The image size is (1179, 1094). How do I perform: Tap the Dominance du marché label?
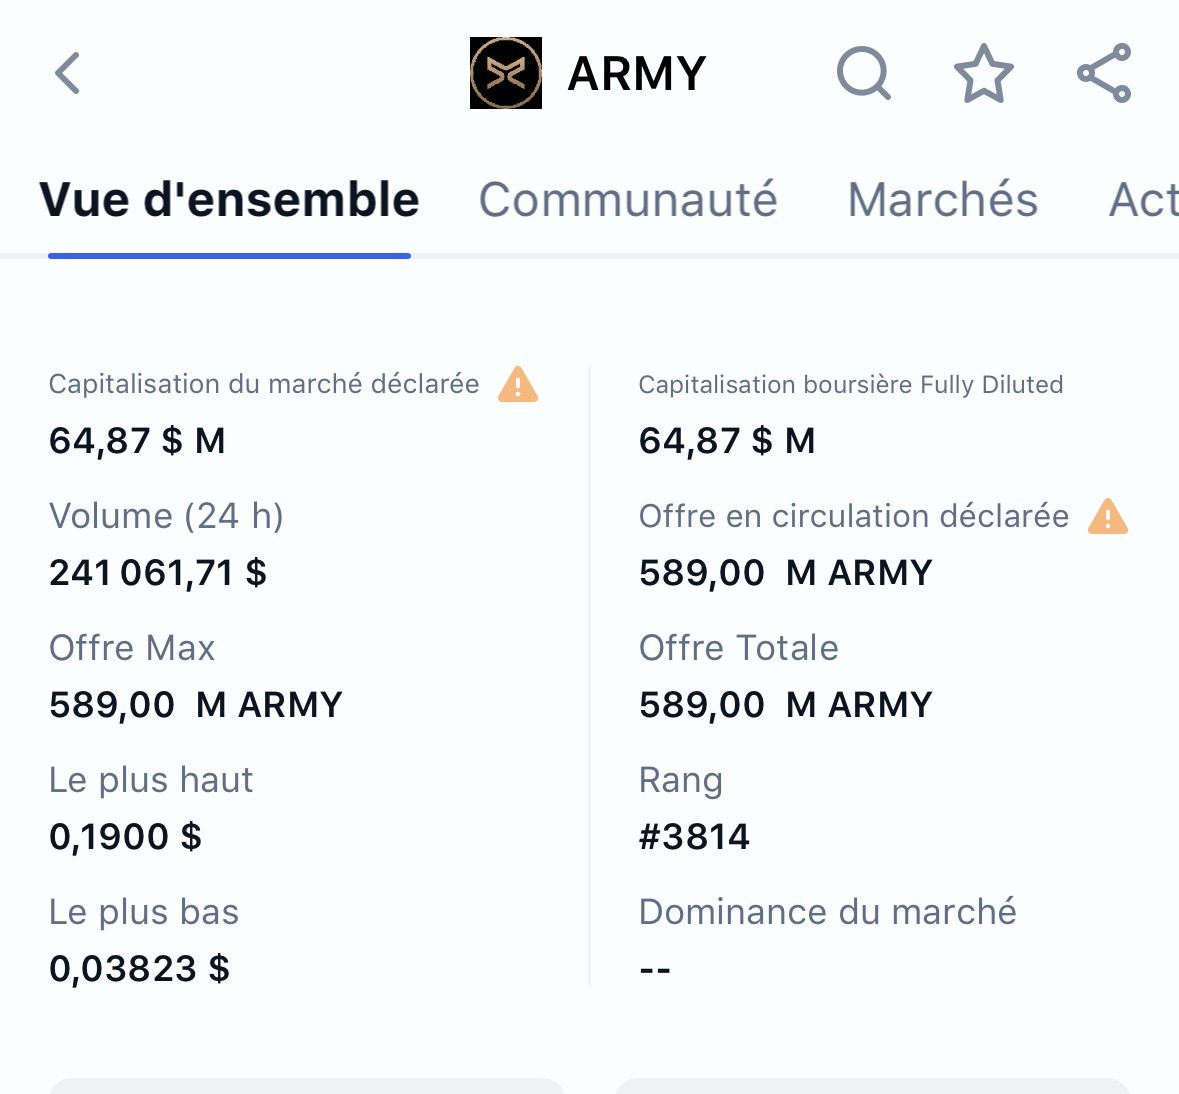coord(827,912)
